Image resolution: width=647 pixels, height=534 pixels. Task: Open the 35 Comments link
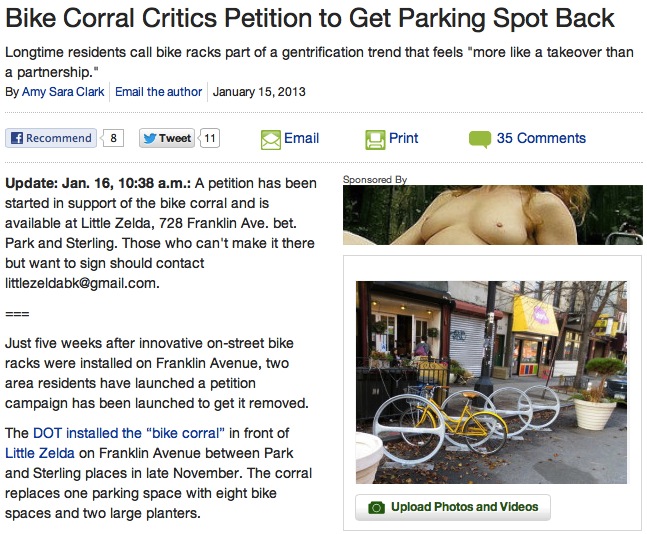pos(541,138)
